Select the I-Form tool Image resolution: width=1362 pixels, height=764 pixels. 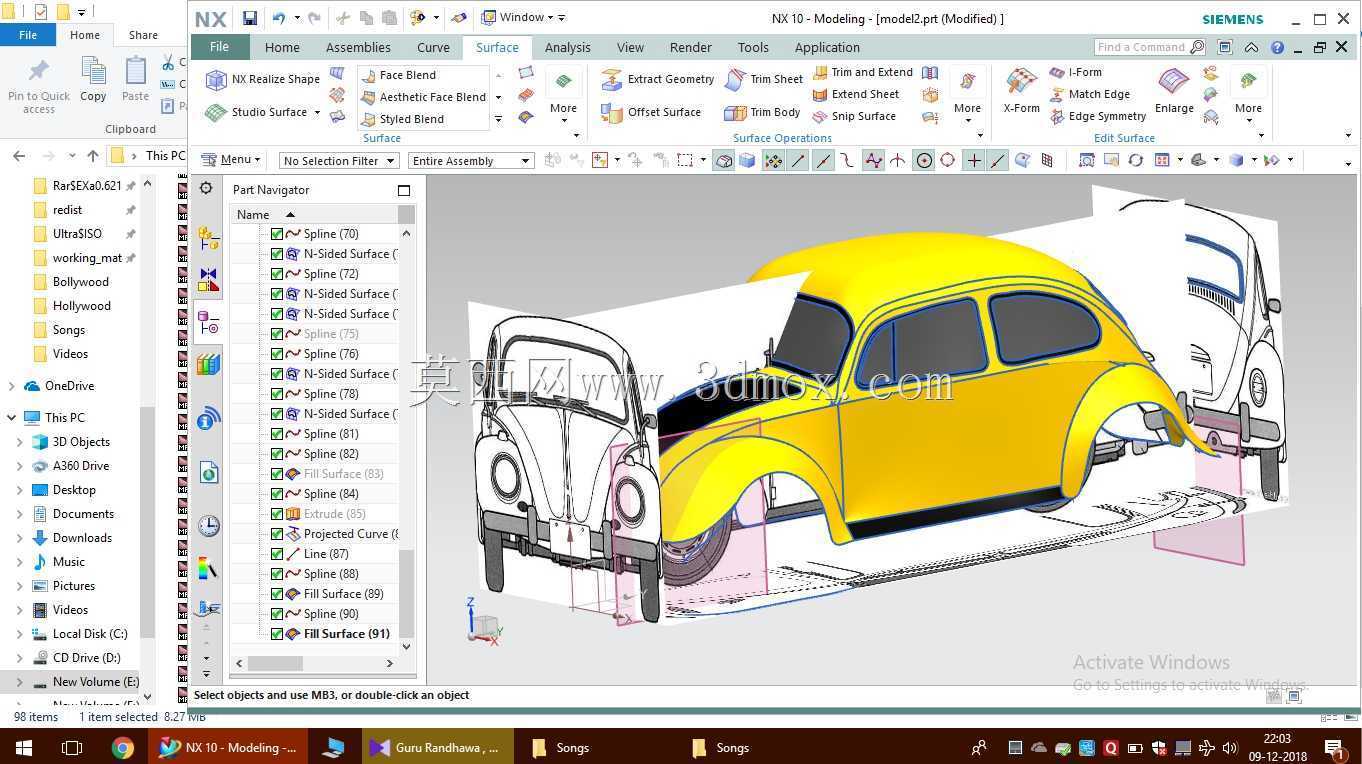click(1075, 72)
